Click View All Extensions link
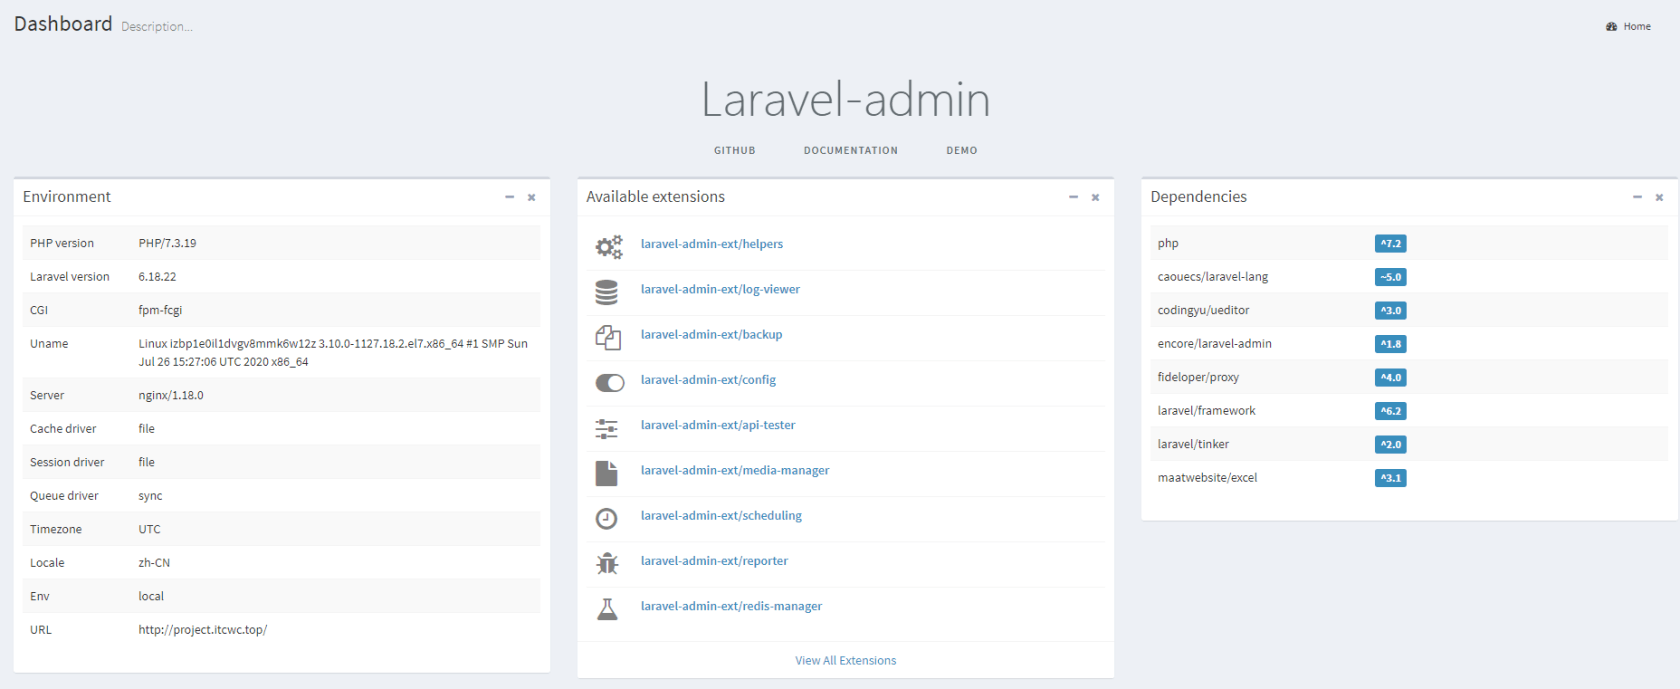 (x=846, y=661)
